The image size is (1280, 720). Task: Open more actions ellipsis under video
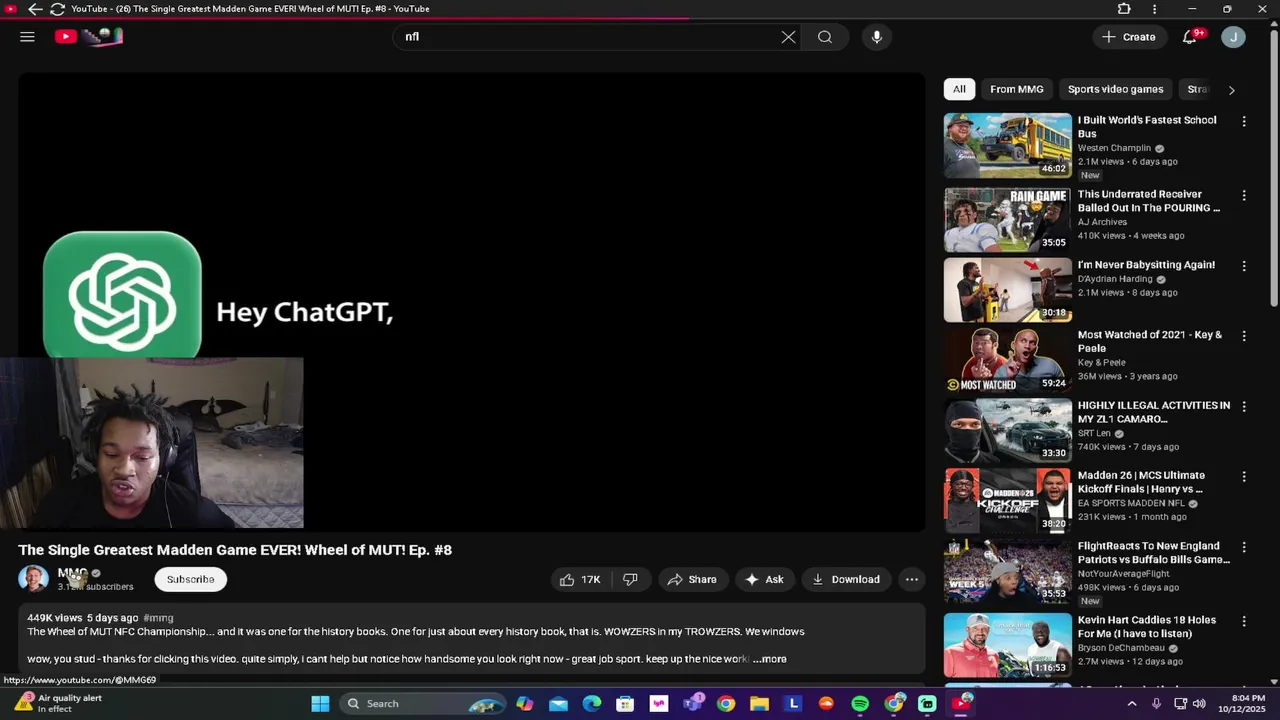[x=912, y=579]
